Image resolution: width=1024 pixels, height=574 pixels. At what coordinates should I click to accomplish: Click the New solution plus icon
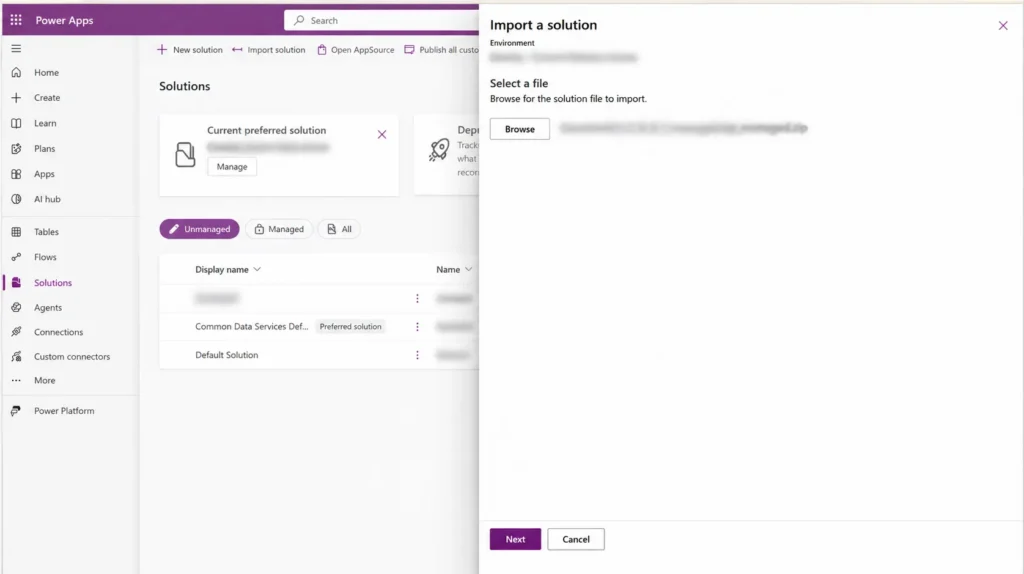click(162, 50)
